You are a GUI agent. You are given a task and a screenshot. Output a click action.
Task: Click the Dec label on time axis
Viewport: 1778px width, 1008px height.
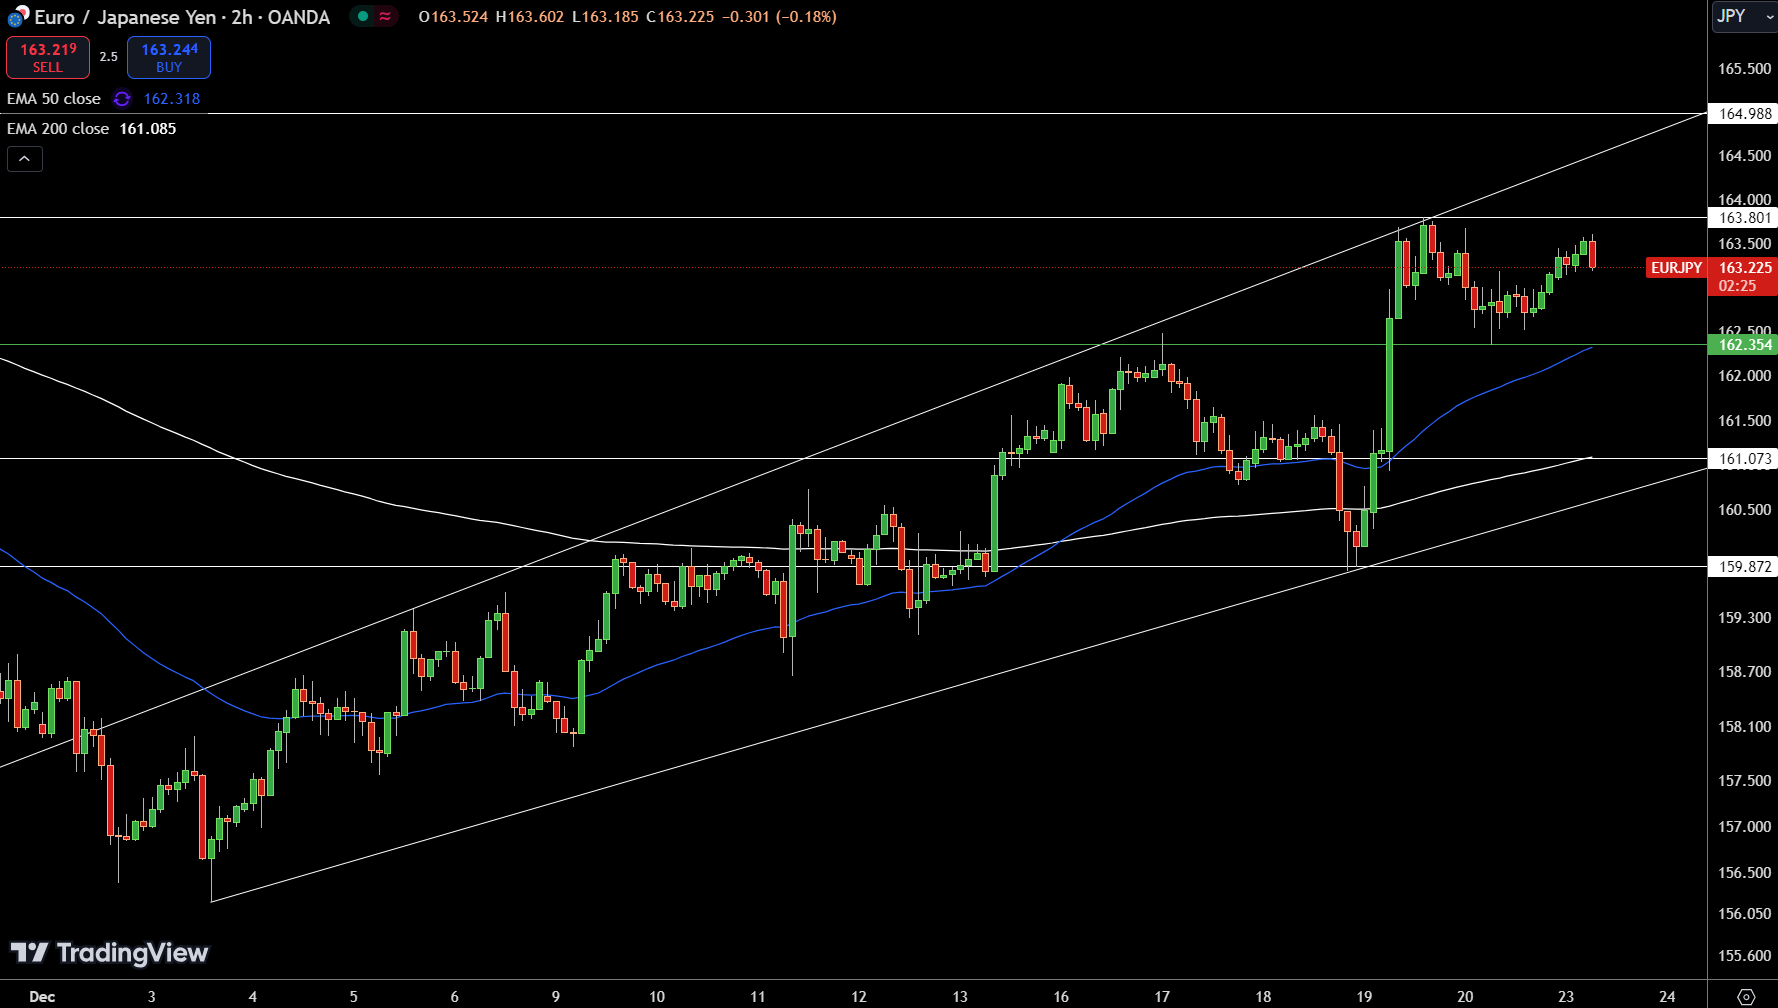(42, 997)
